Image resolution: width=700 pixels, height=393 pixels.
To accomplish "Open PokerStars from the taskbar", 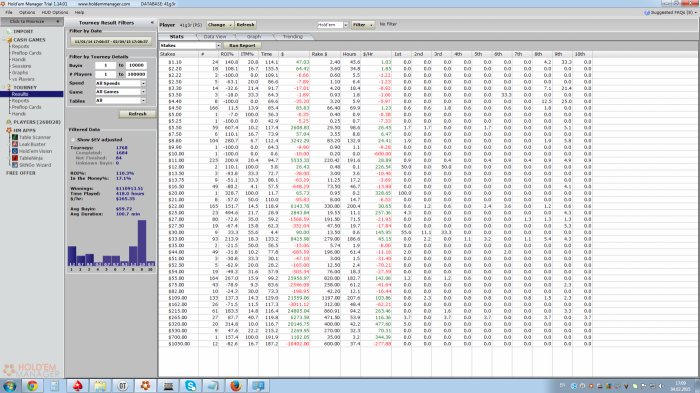I will click(78, 385).
